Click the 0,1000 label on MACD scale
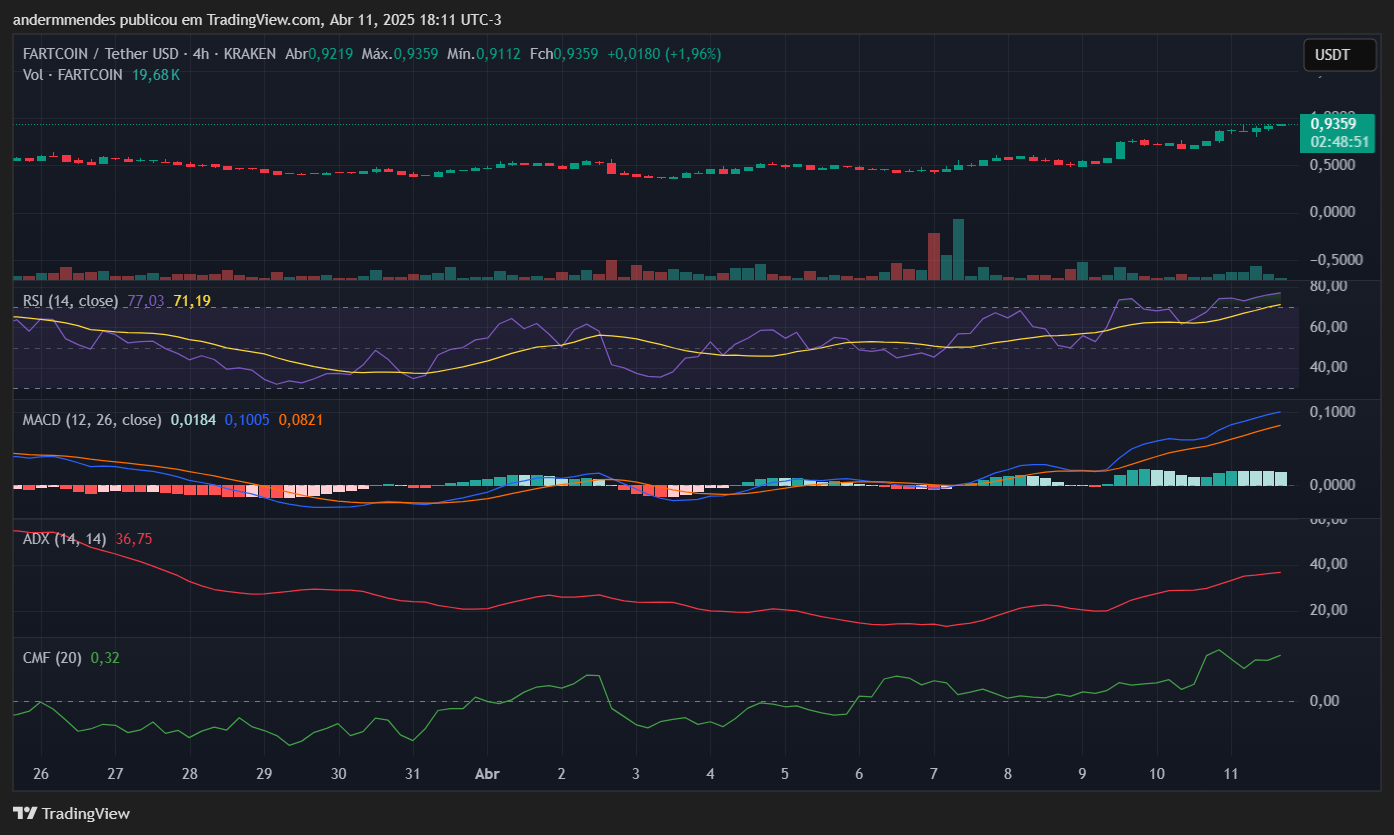1394x835 pixels. [1331, 412]
